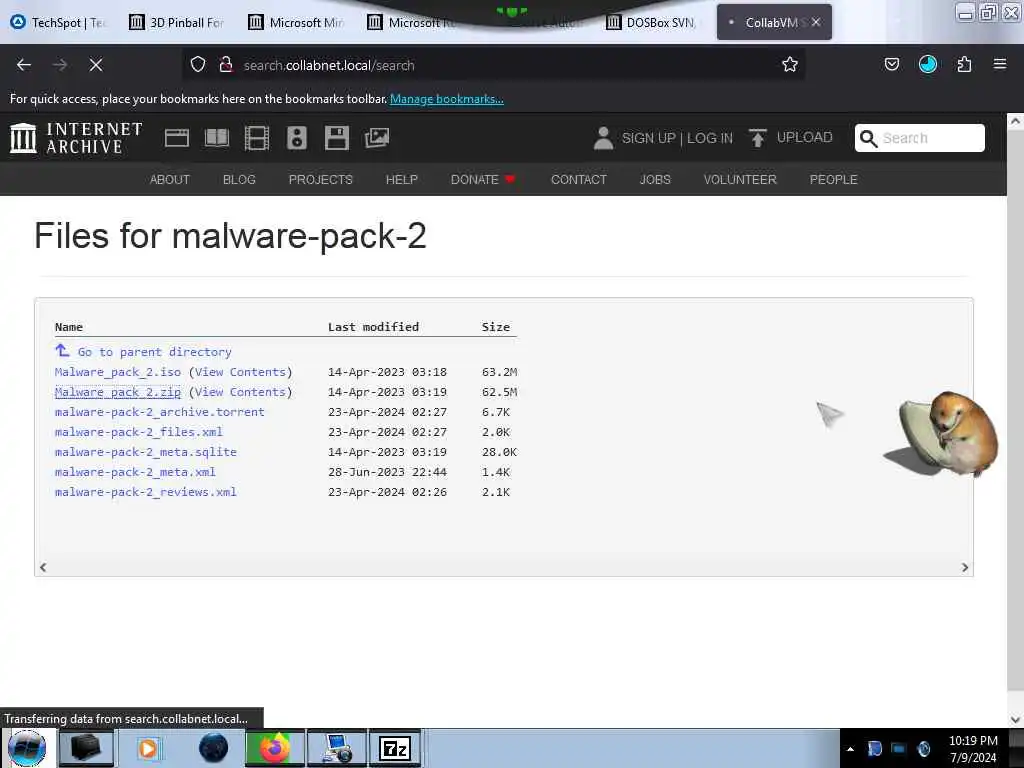The height and width of the screenshot is (768, 1024).
Task: Close the CollabVM tab
Action: click(x=816, y=22)
